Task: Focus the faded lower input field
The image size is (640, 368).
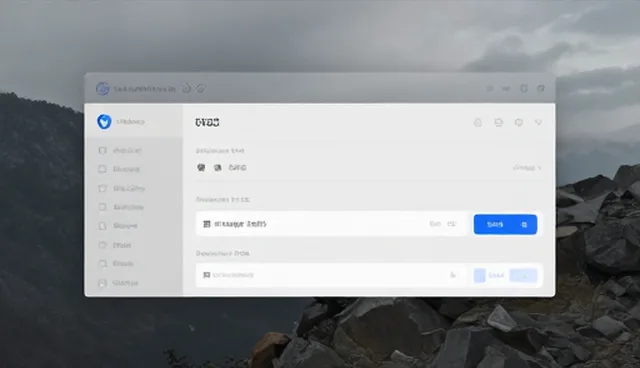Action: (x=331, y=275)
